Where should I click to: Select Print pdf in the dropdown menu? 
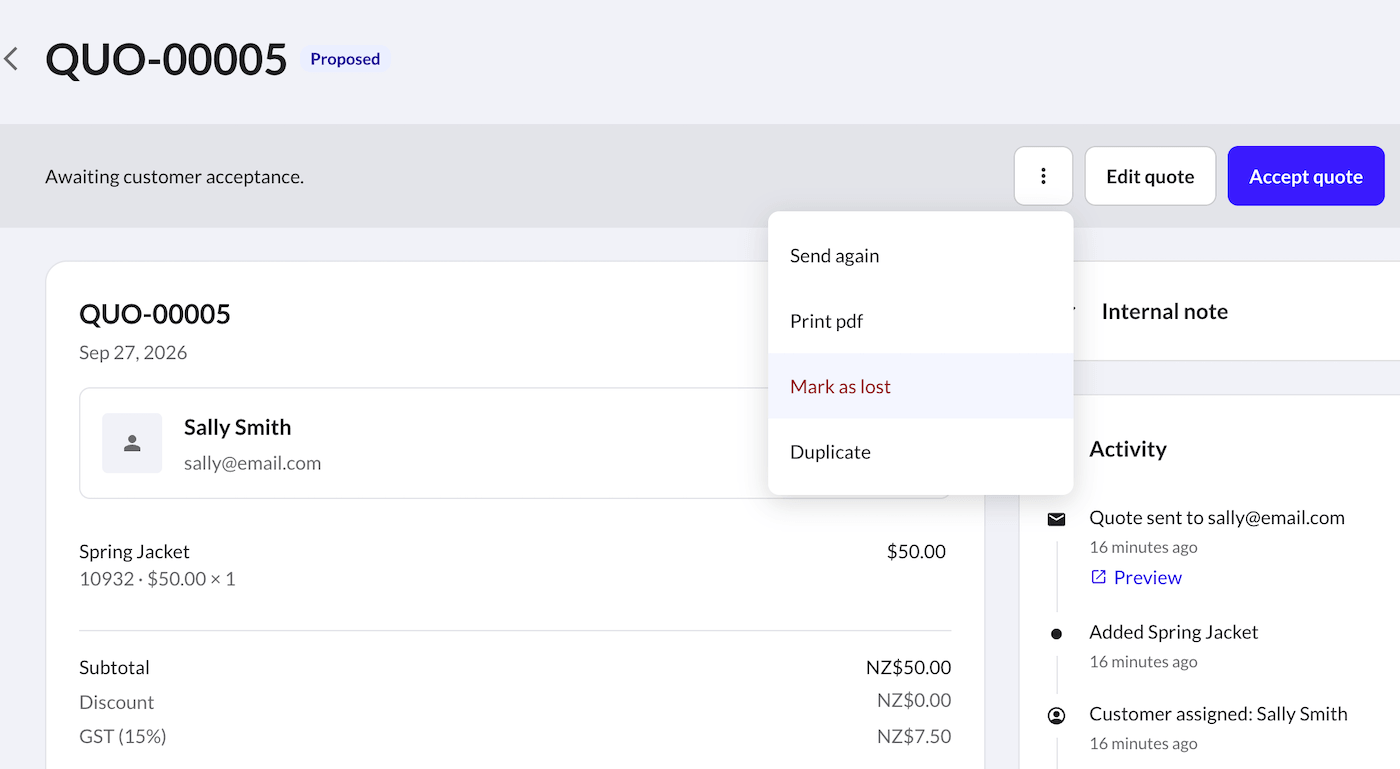click(920, 321)
